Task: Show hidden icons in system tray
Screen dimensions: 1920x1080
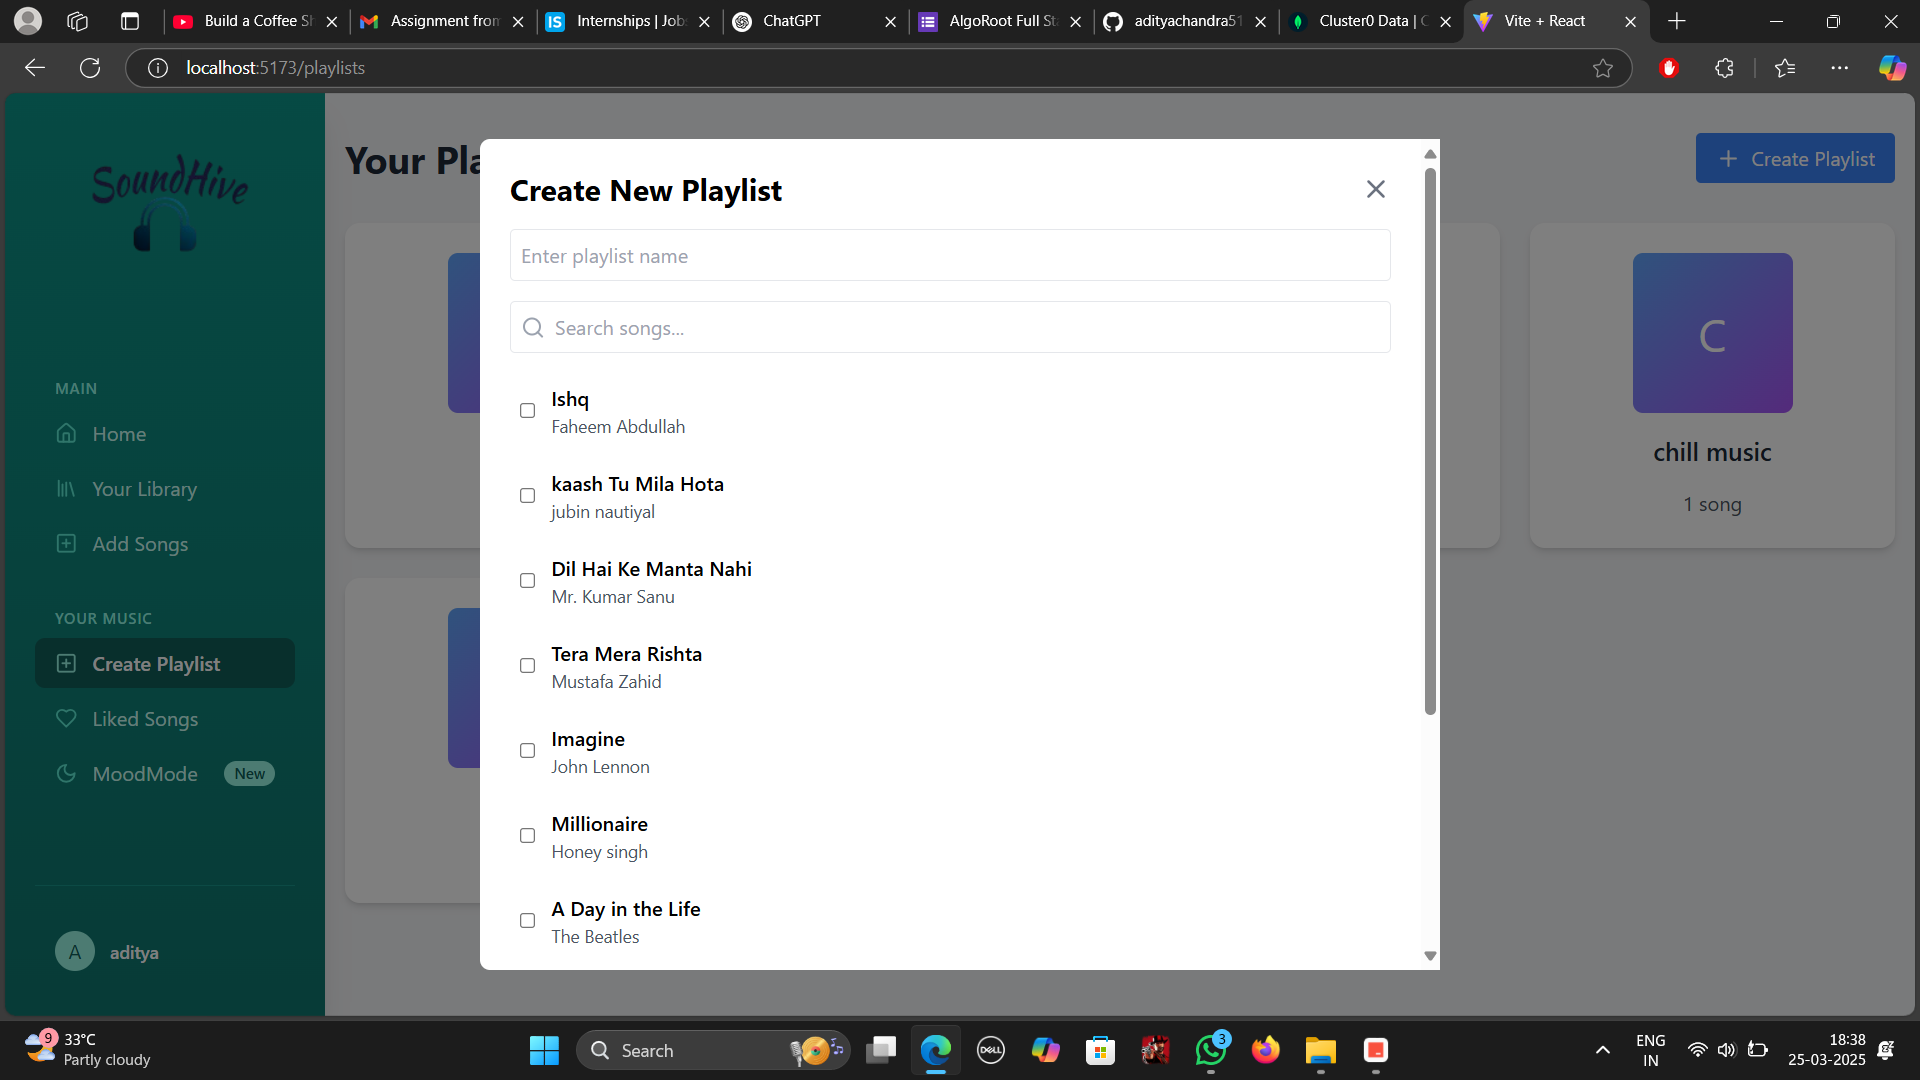Action: (x=1602, y=1050)
